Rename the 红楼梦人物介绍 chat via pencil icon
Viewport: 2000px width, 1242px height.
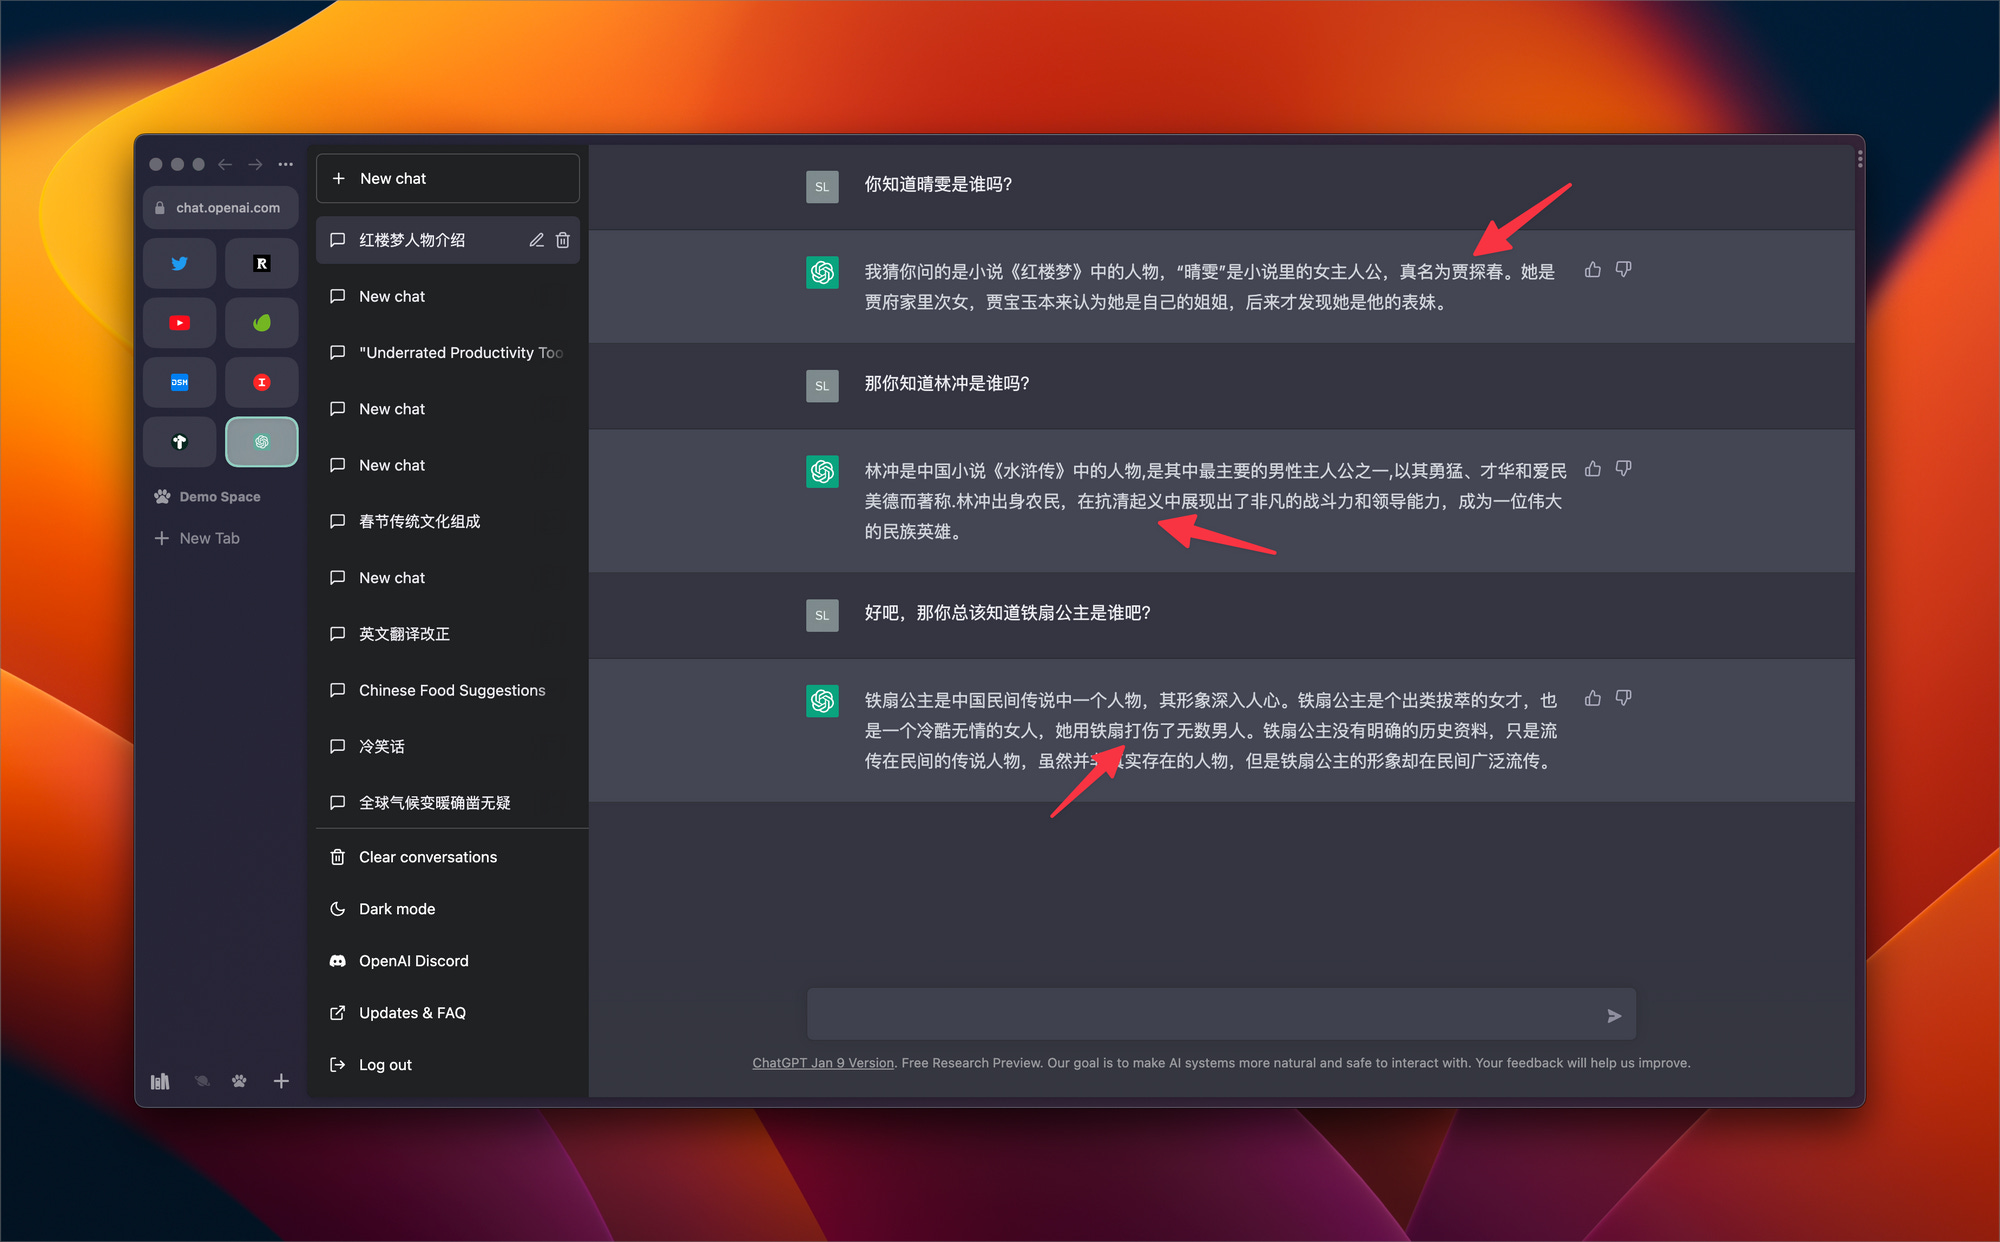click(536, 240)
